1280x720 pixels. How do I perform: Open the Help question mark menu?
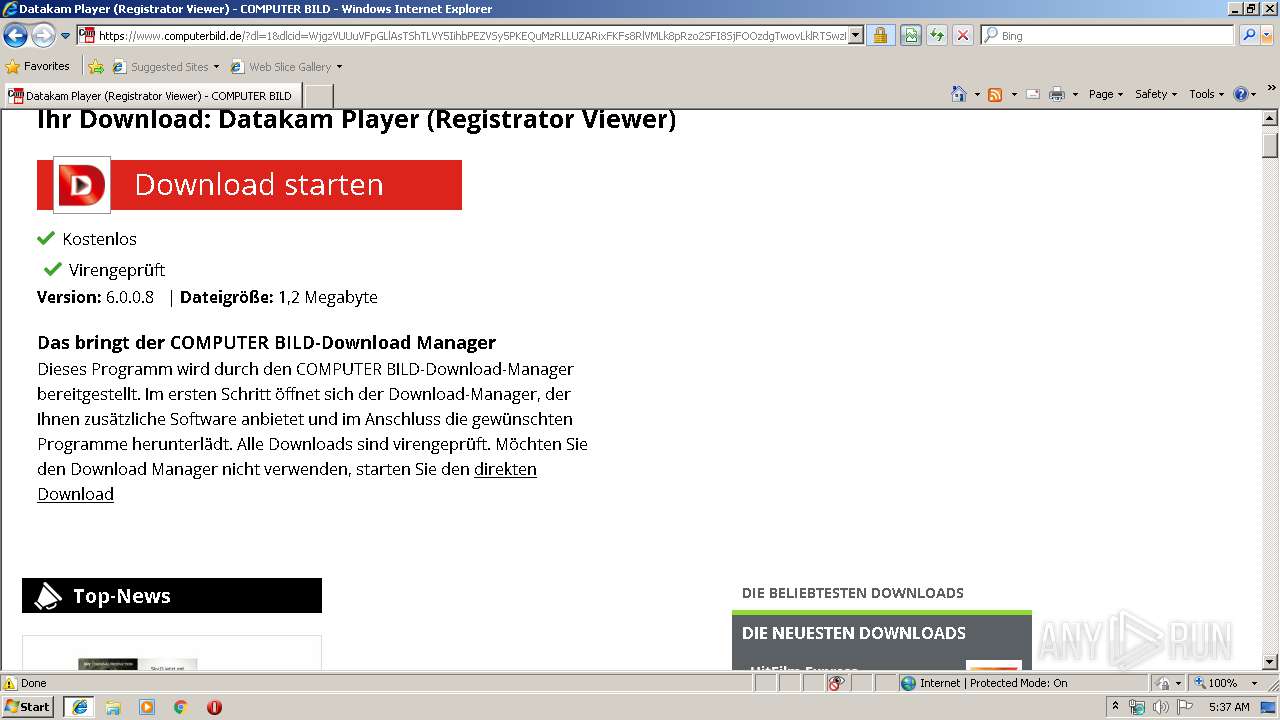pos(1244,94)
